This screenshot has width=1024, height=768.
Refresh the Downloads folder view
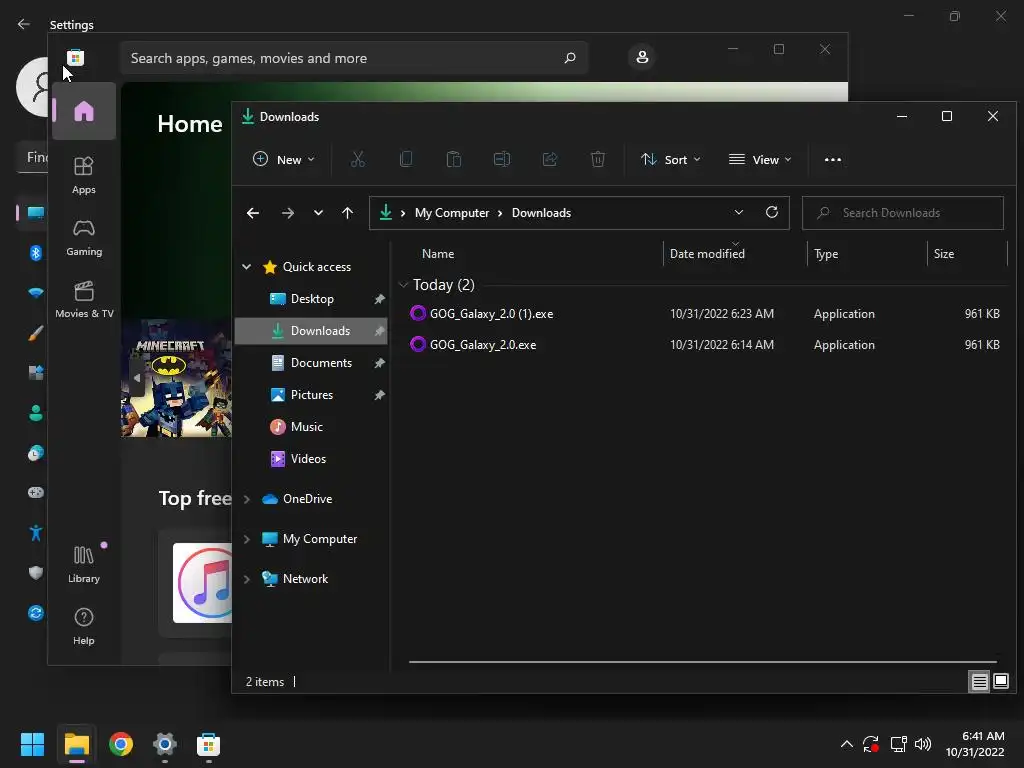tap(772, 212)
